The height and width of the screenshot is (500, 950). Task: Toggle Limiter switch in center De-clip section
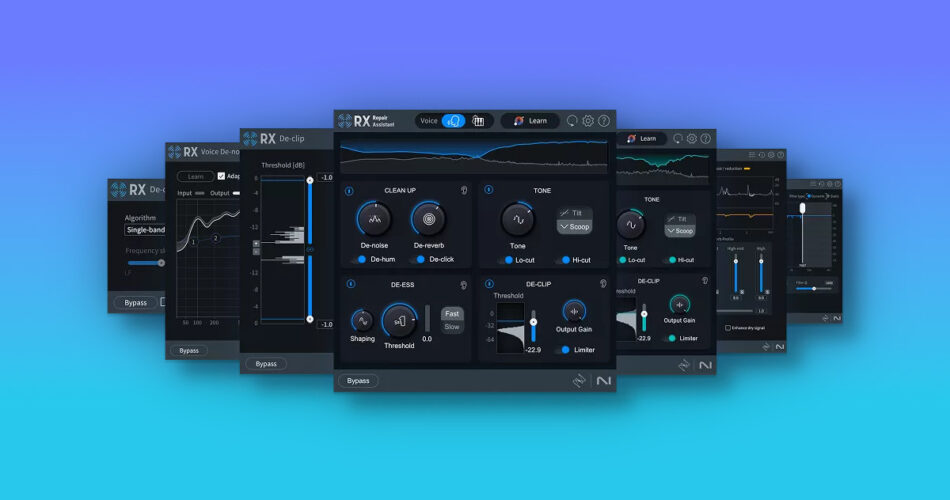point(565,350)
